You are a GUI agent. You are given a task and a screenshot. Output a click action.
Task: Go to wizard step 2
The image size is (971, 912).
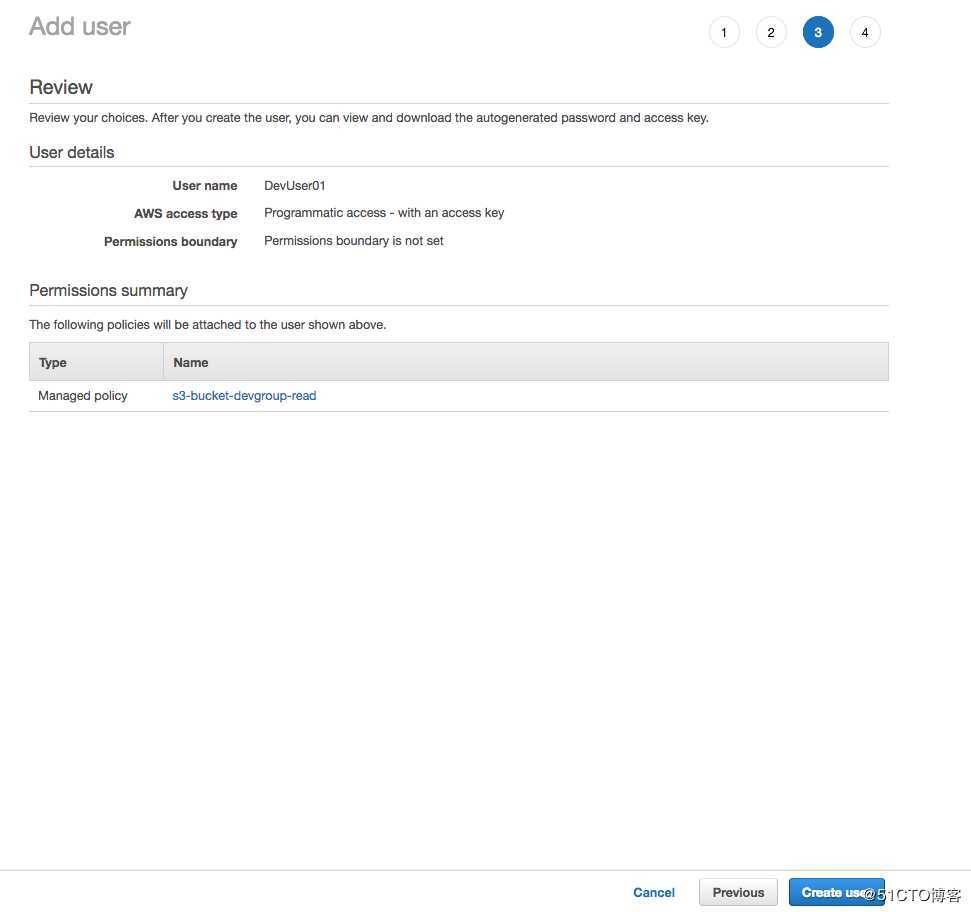tap(771, 32)
